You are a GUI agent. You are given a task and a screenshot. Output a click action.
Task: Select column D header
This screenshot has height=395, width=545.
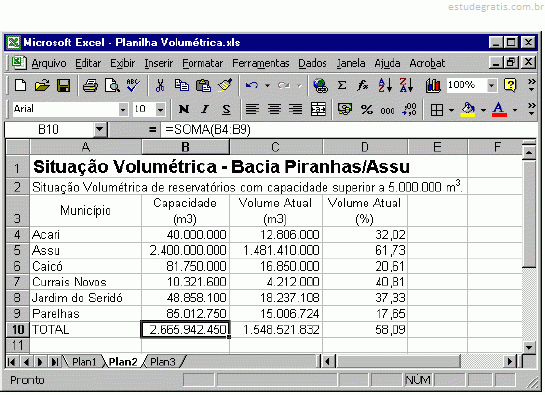pos(365,147)
